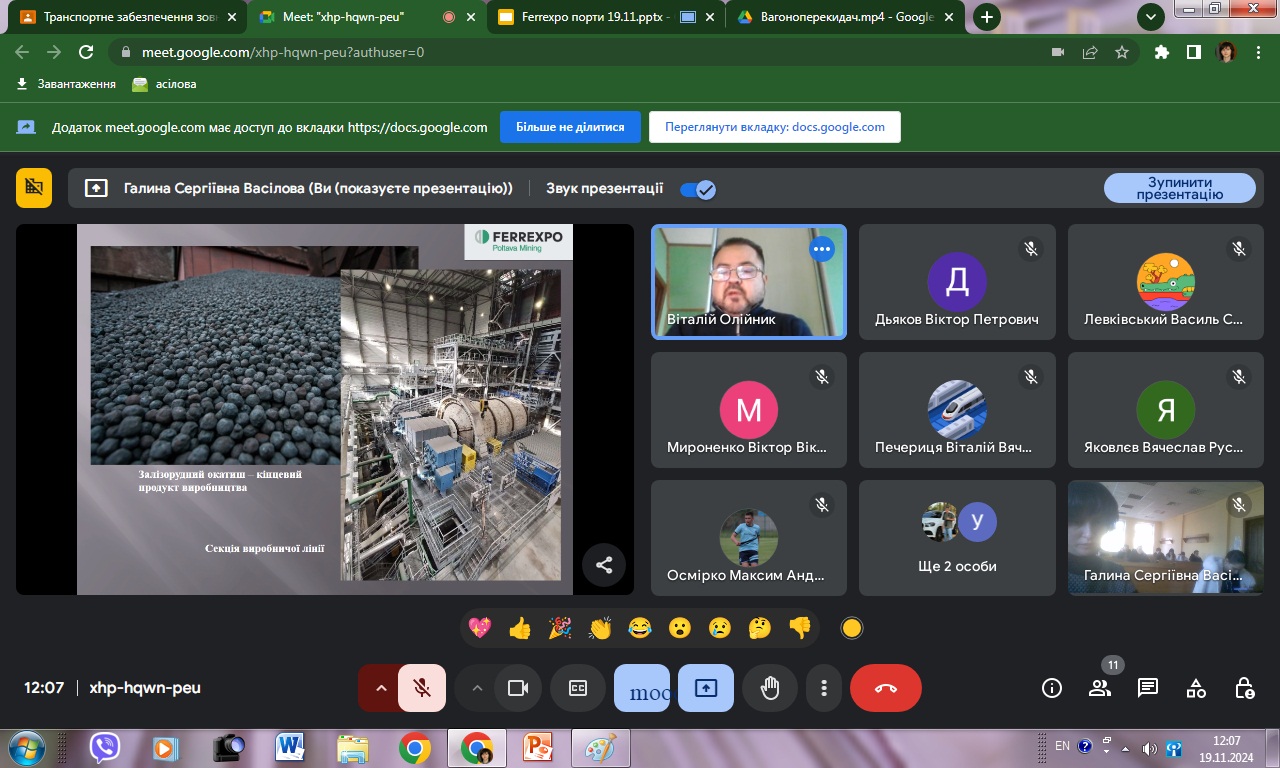Reload the Meet page

click(x=86, y=52)
